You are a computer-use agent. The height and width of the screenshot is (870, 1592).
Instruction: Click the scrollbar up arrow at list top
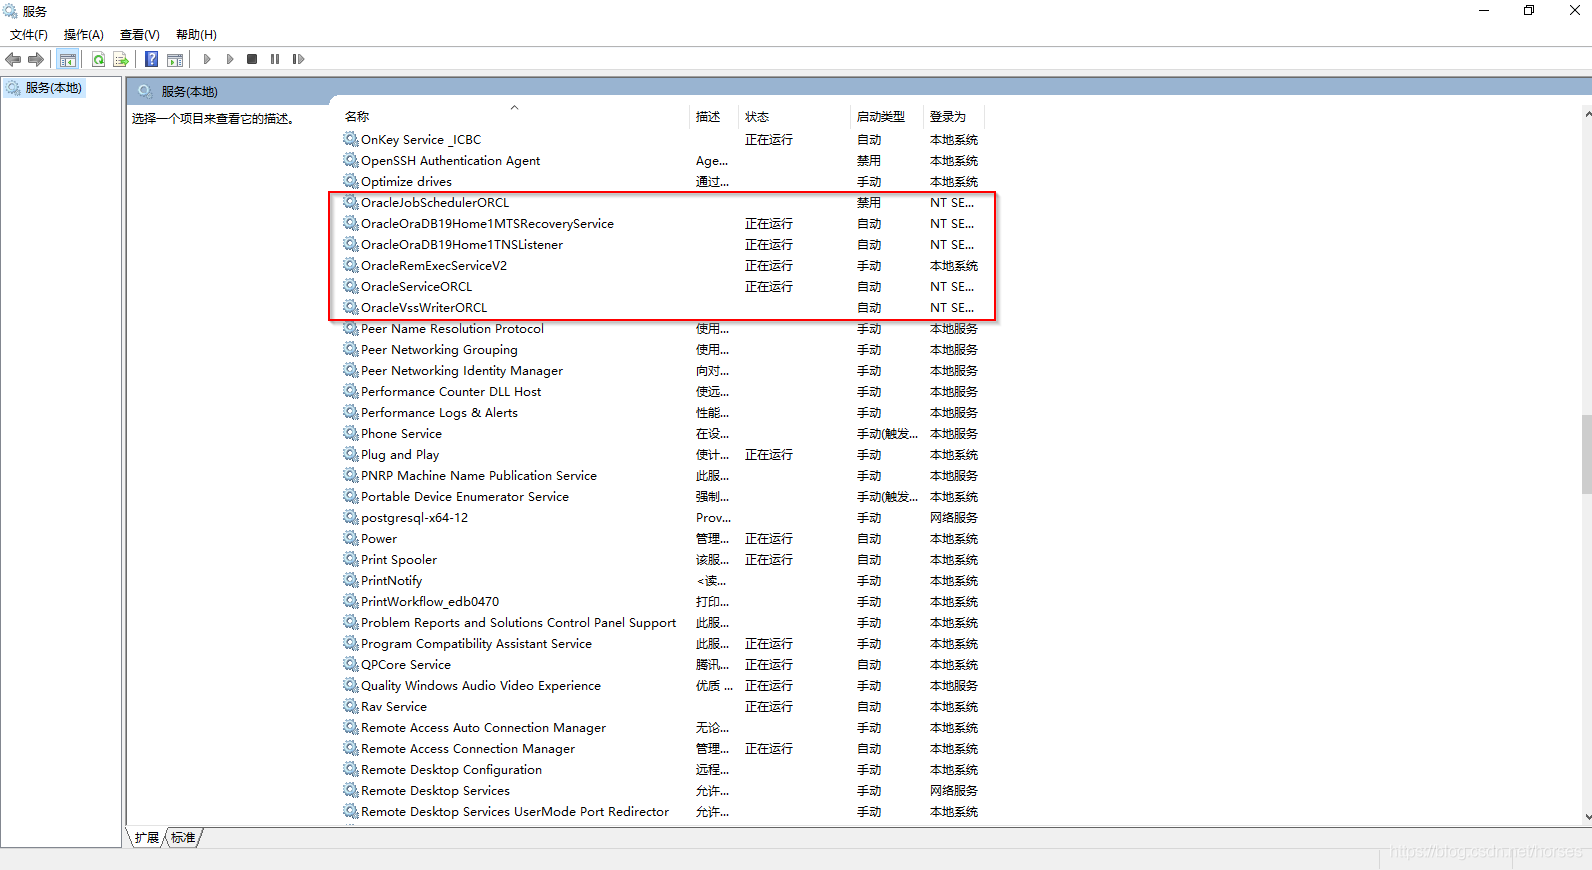(1586, 115)
